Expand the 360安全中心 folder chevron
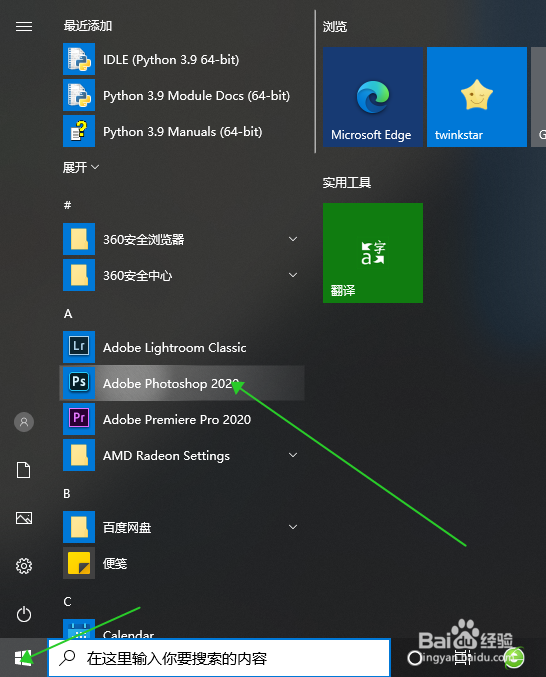 [293, 275]
